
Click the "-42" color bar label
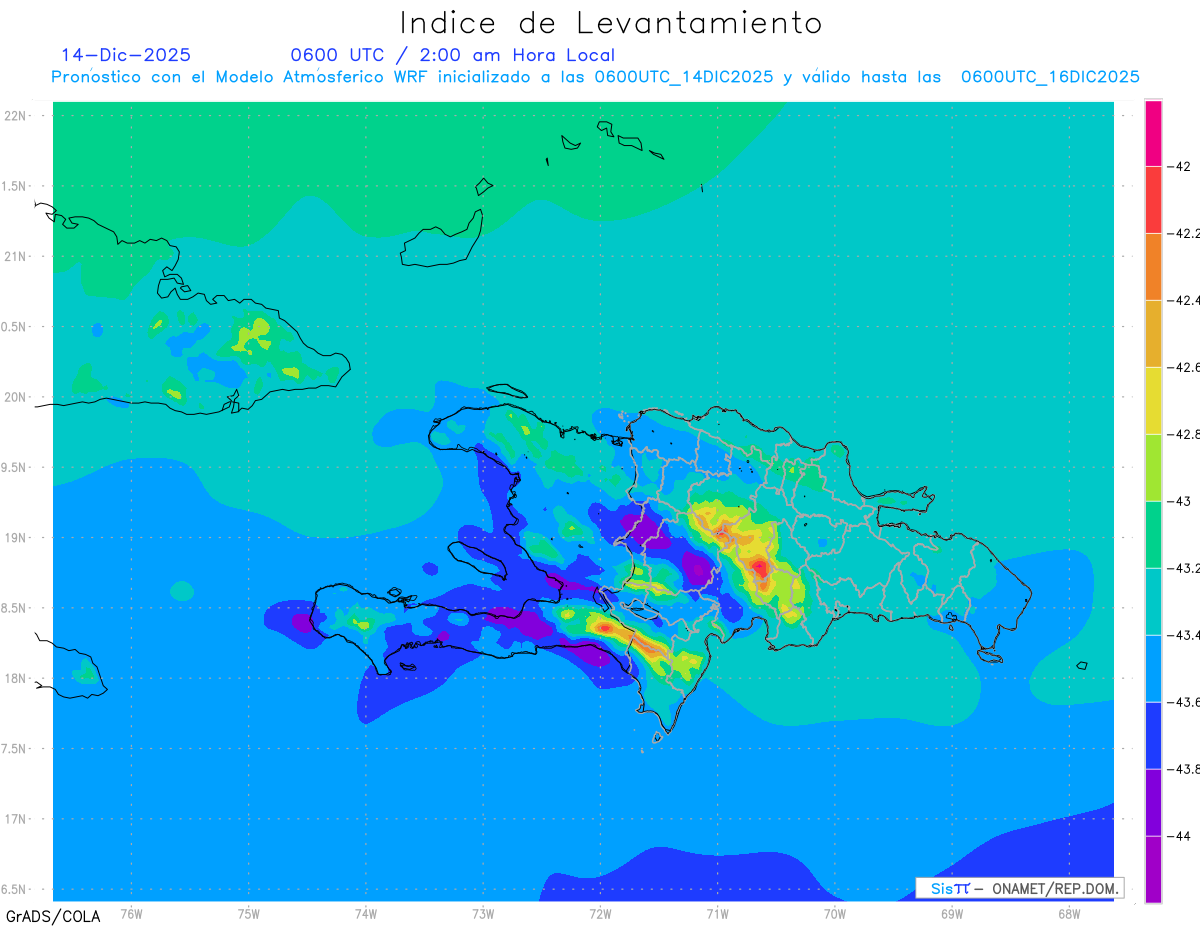(x=1180, y=166)
